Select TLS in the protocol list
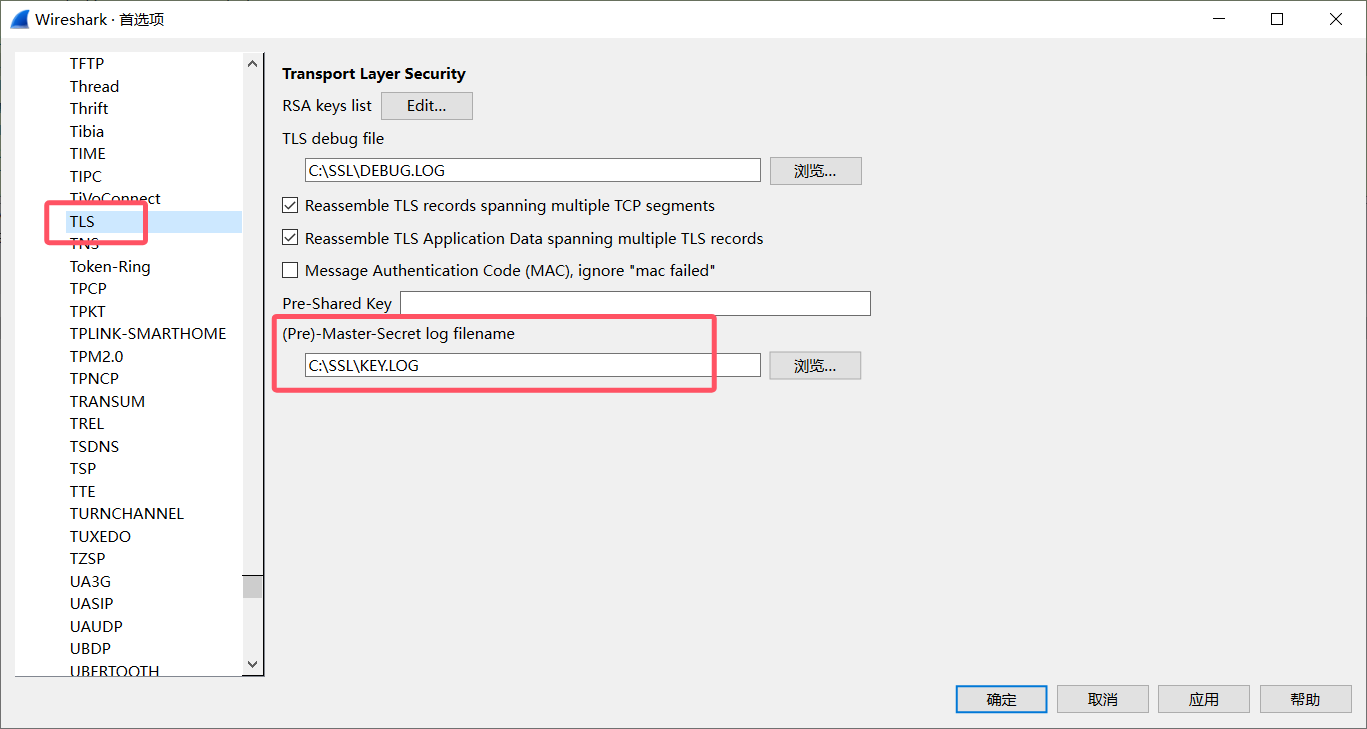The image size is (1367, 729). (82, 221)
